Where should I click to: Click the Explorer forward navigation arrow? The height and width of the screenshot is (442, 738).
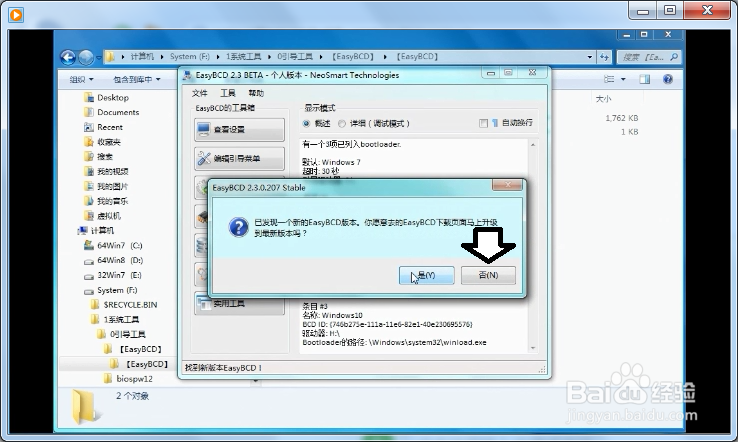click(x=86, y=57)
